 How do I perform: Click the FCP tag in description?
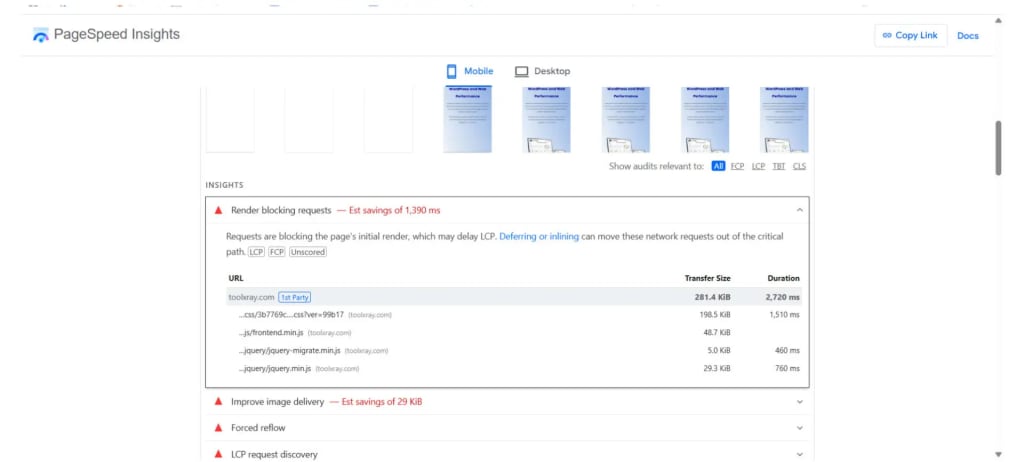(277, 252)
